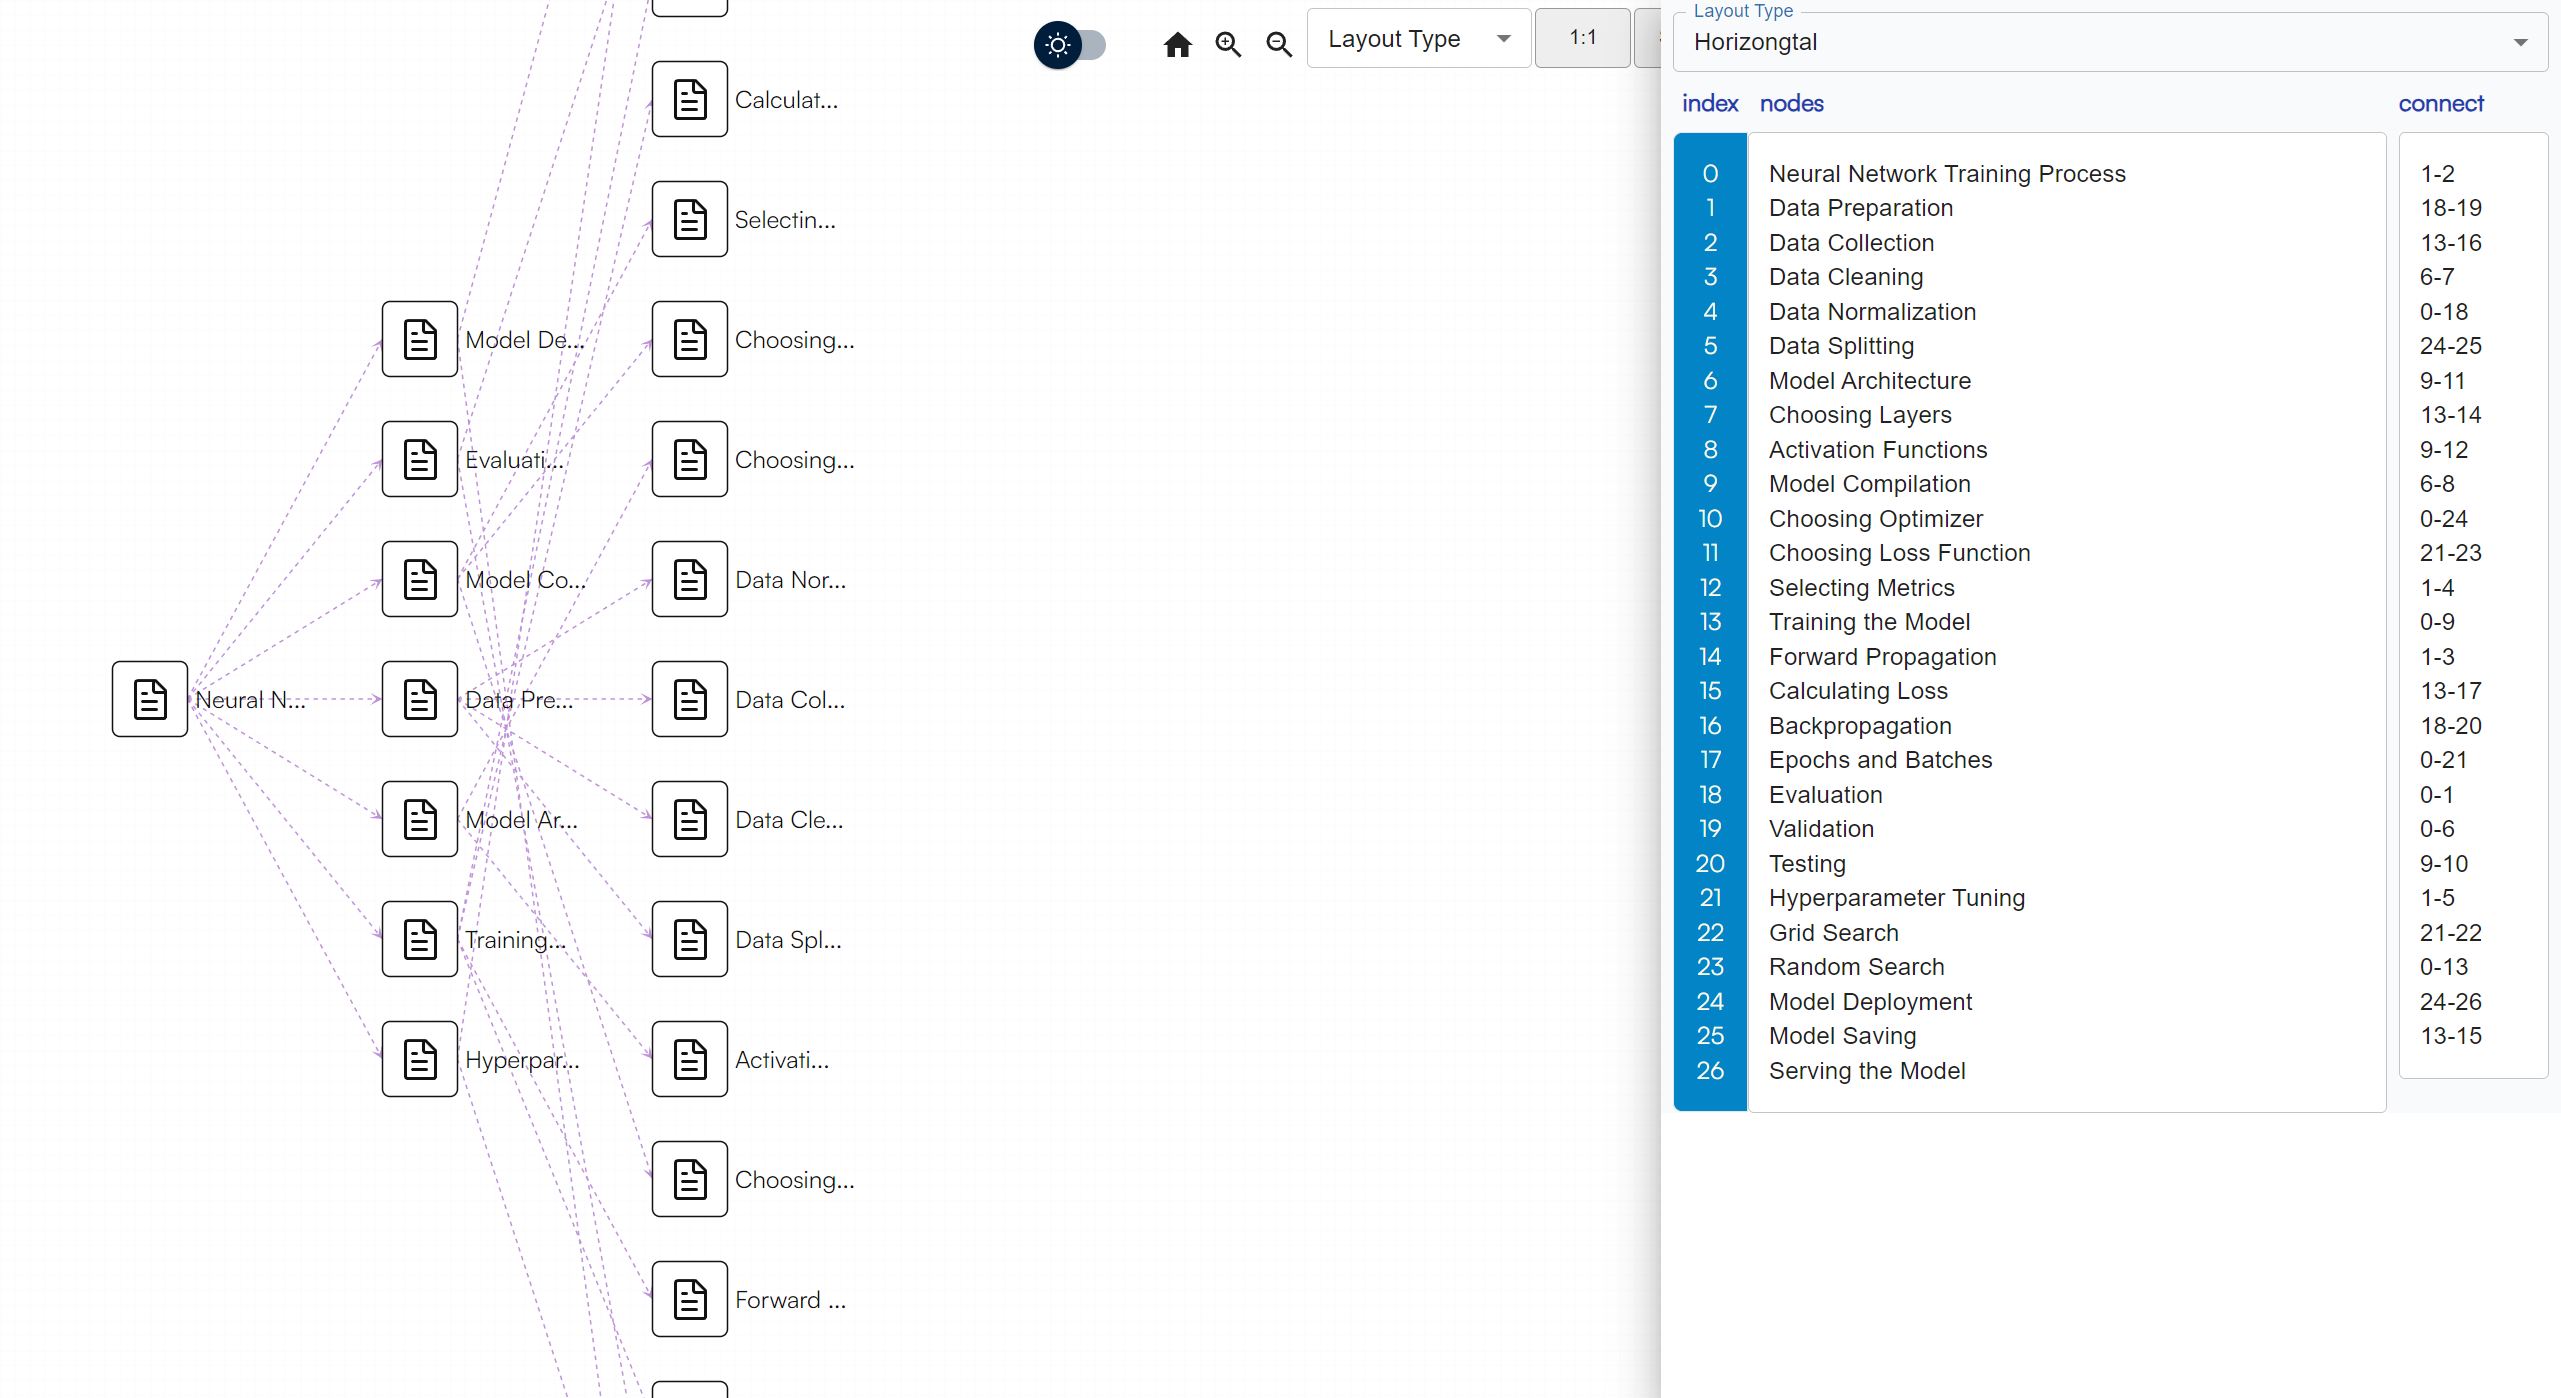Click Data Normalization in the nodes list
The image size is (2561, 1398).
point(1872,312)
